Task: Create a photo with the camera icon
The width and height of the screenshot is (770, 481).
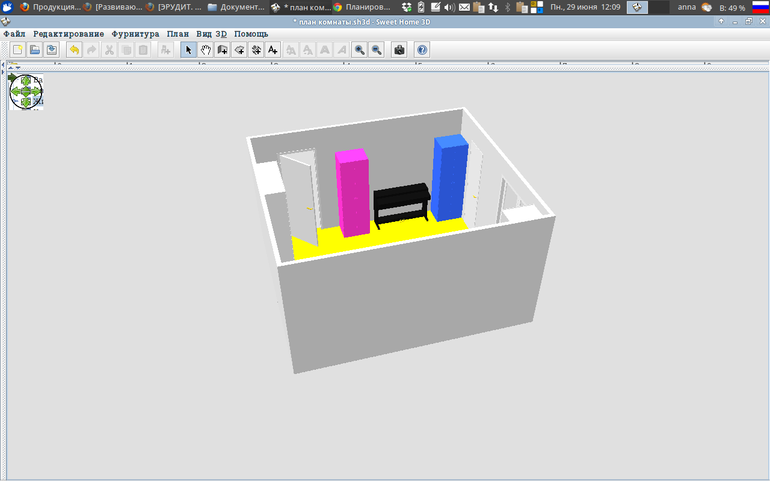Action: [399, 49]
